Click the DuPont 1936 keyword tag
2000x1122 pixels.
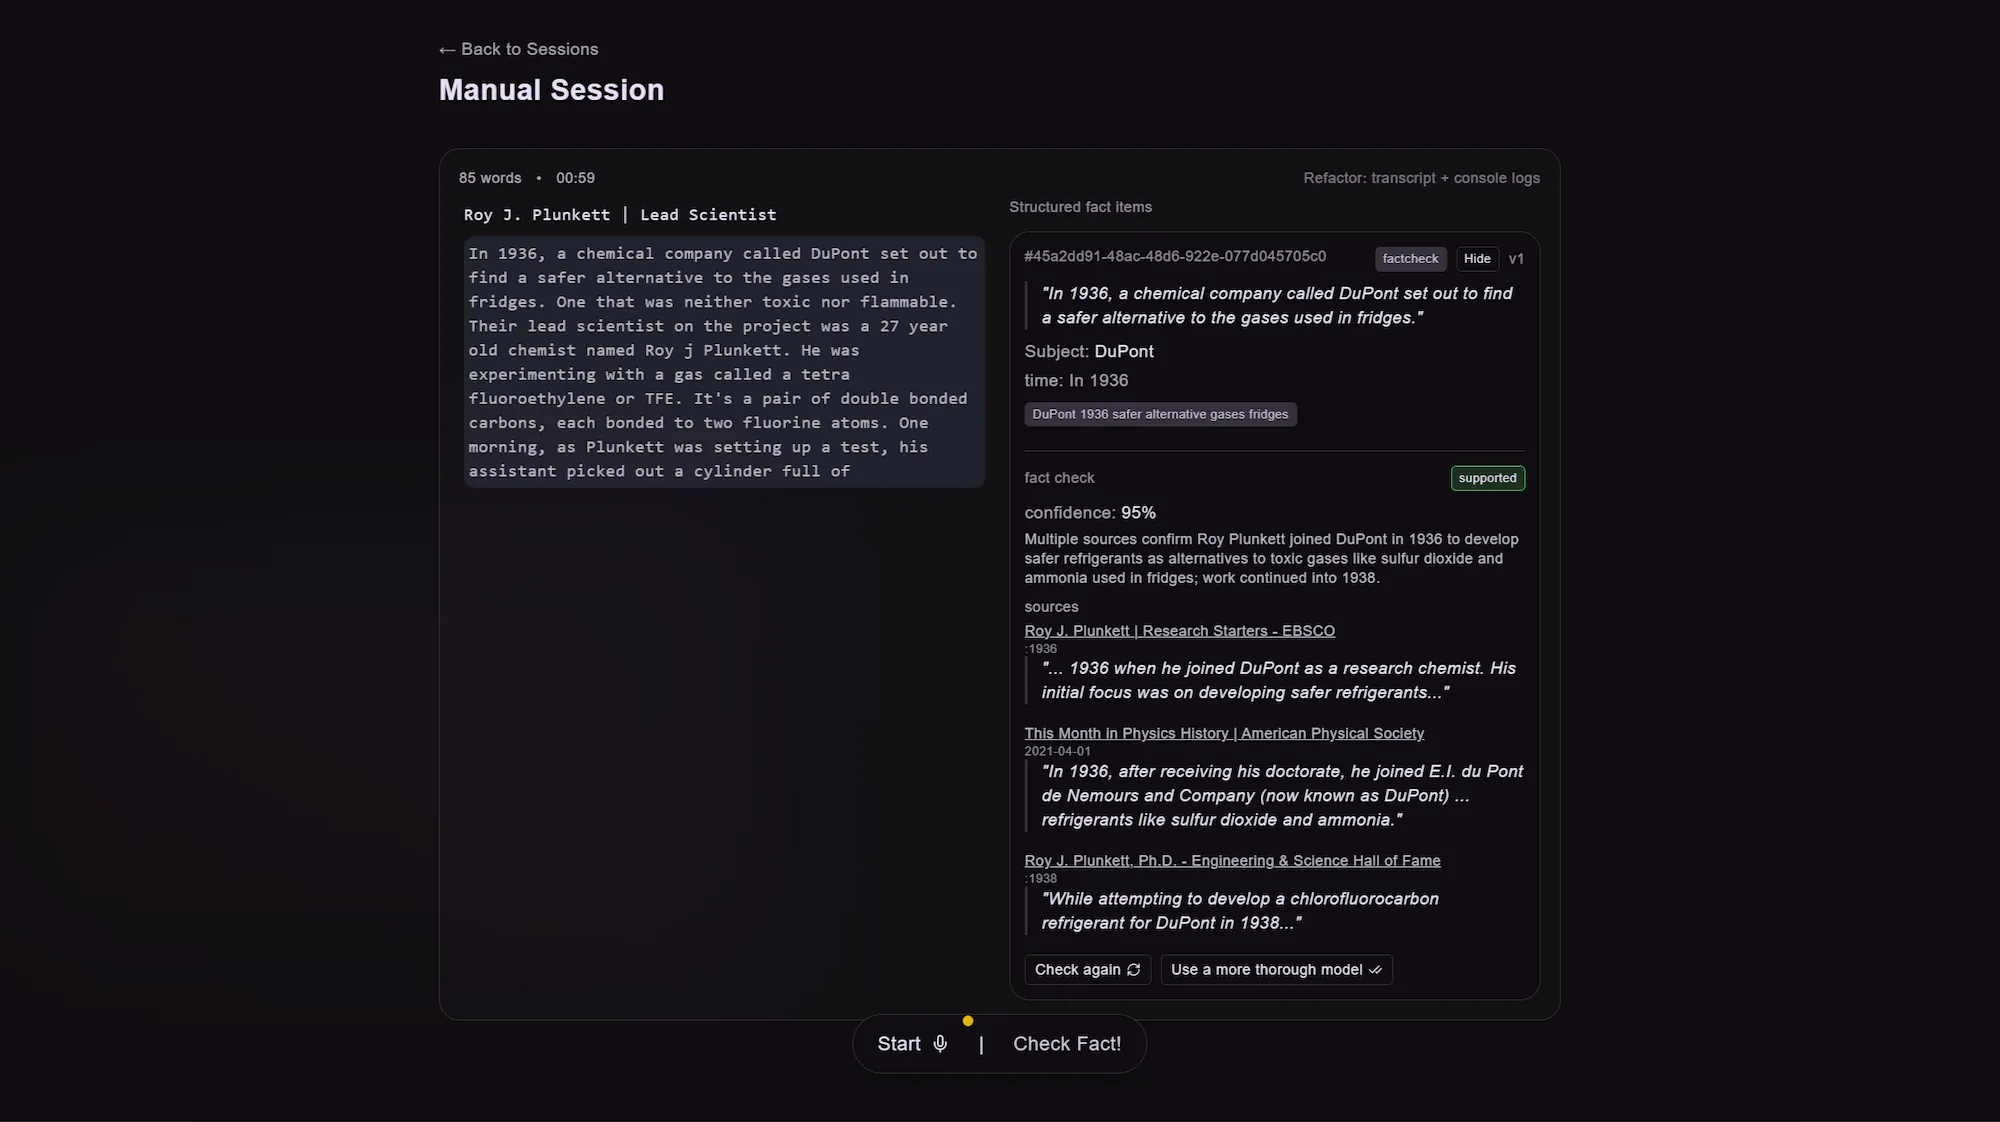(1160, 413)
